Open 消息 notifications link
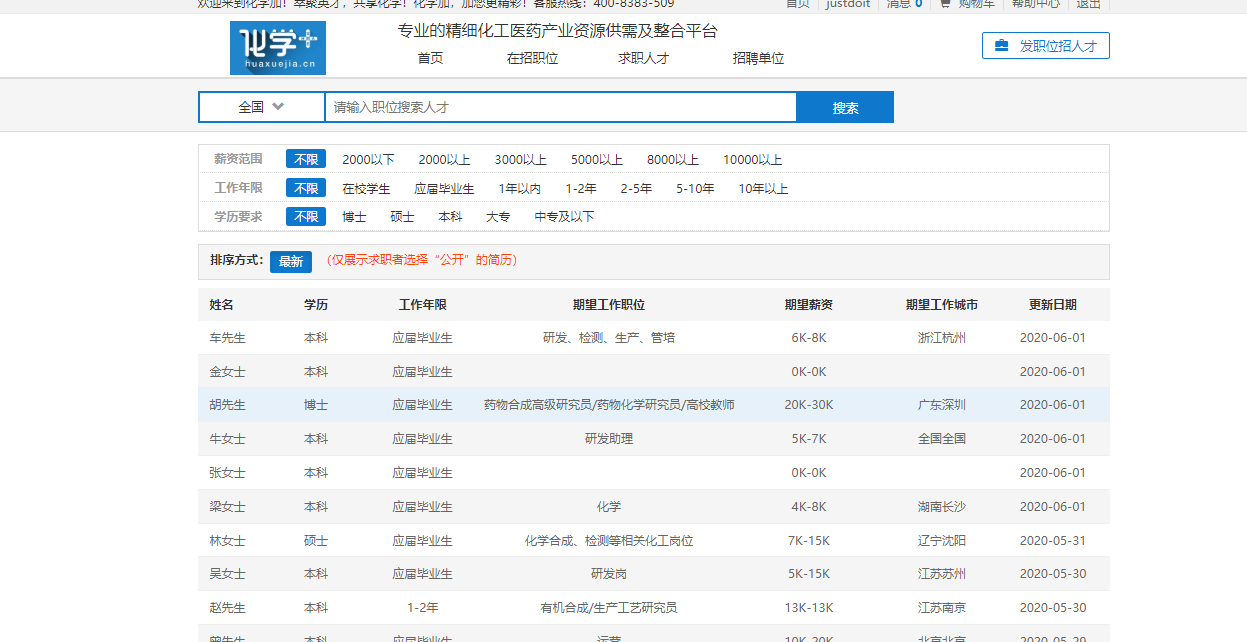 (x=904, y=4)
